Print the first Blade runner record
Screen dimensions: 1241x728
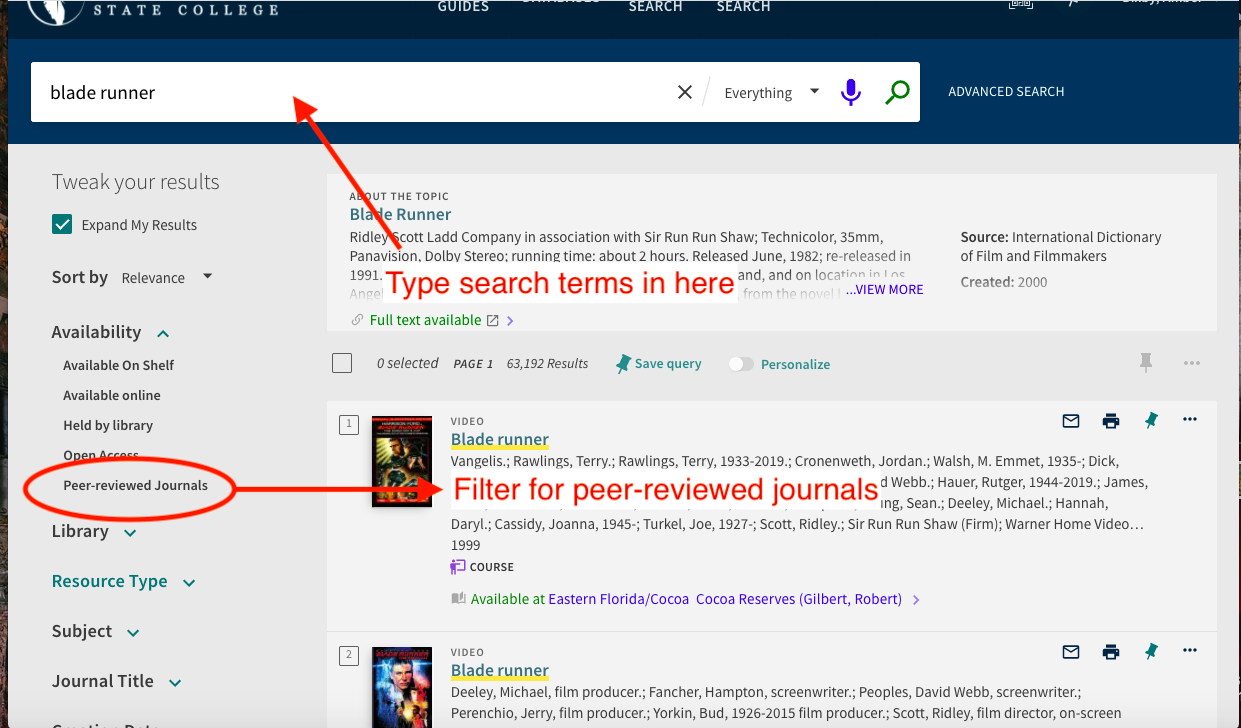click(1111, 421)
